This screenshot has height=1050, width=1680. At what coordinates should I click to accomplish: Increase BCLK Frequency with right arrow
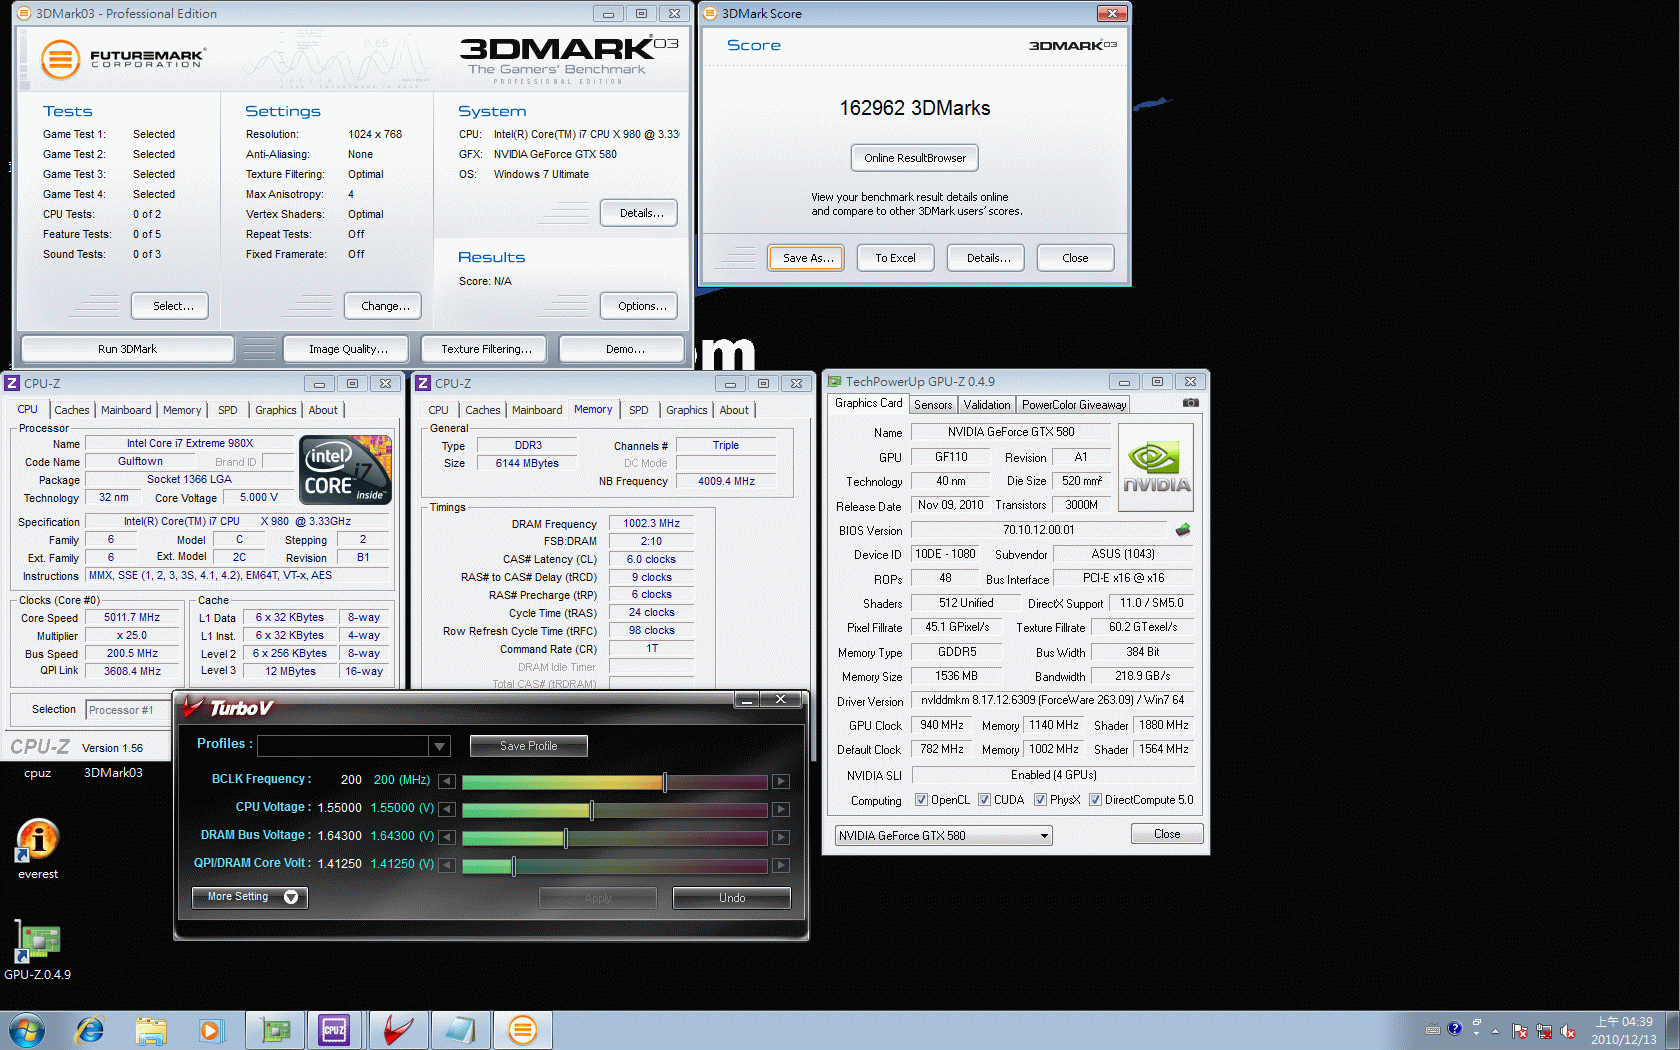pos(781,781)
